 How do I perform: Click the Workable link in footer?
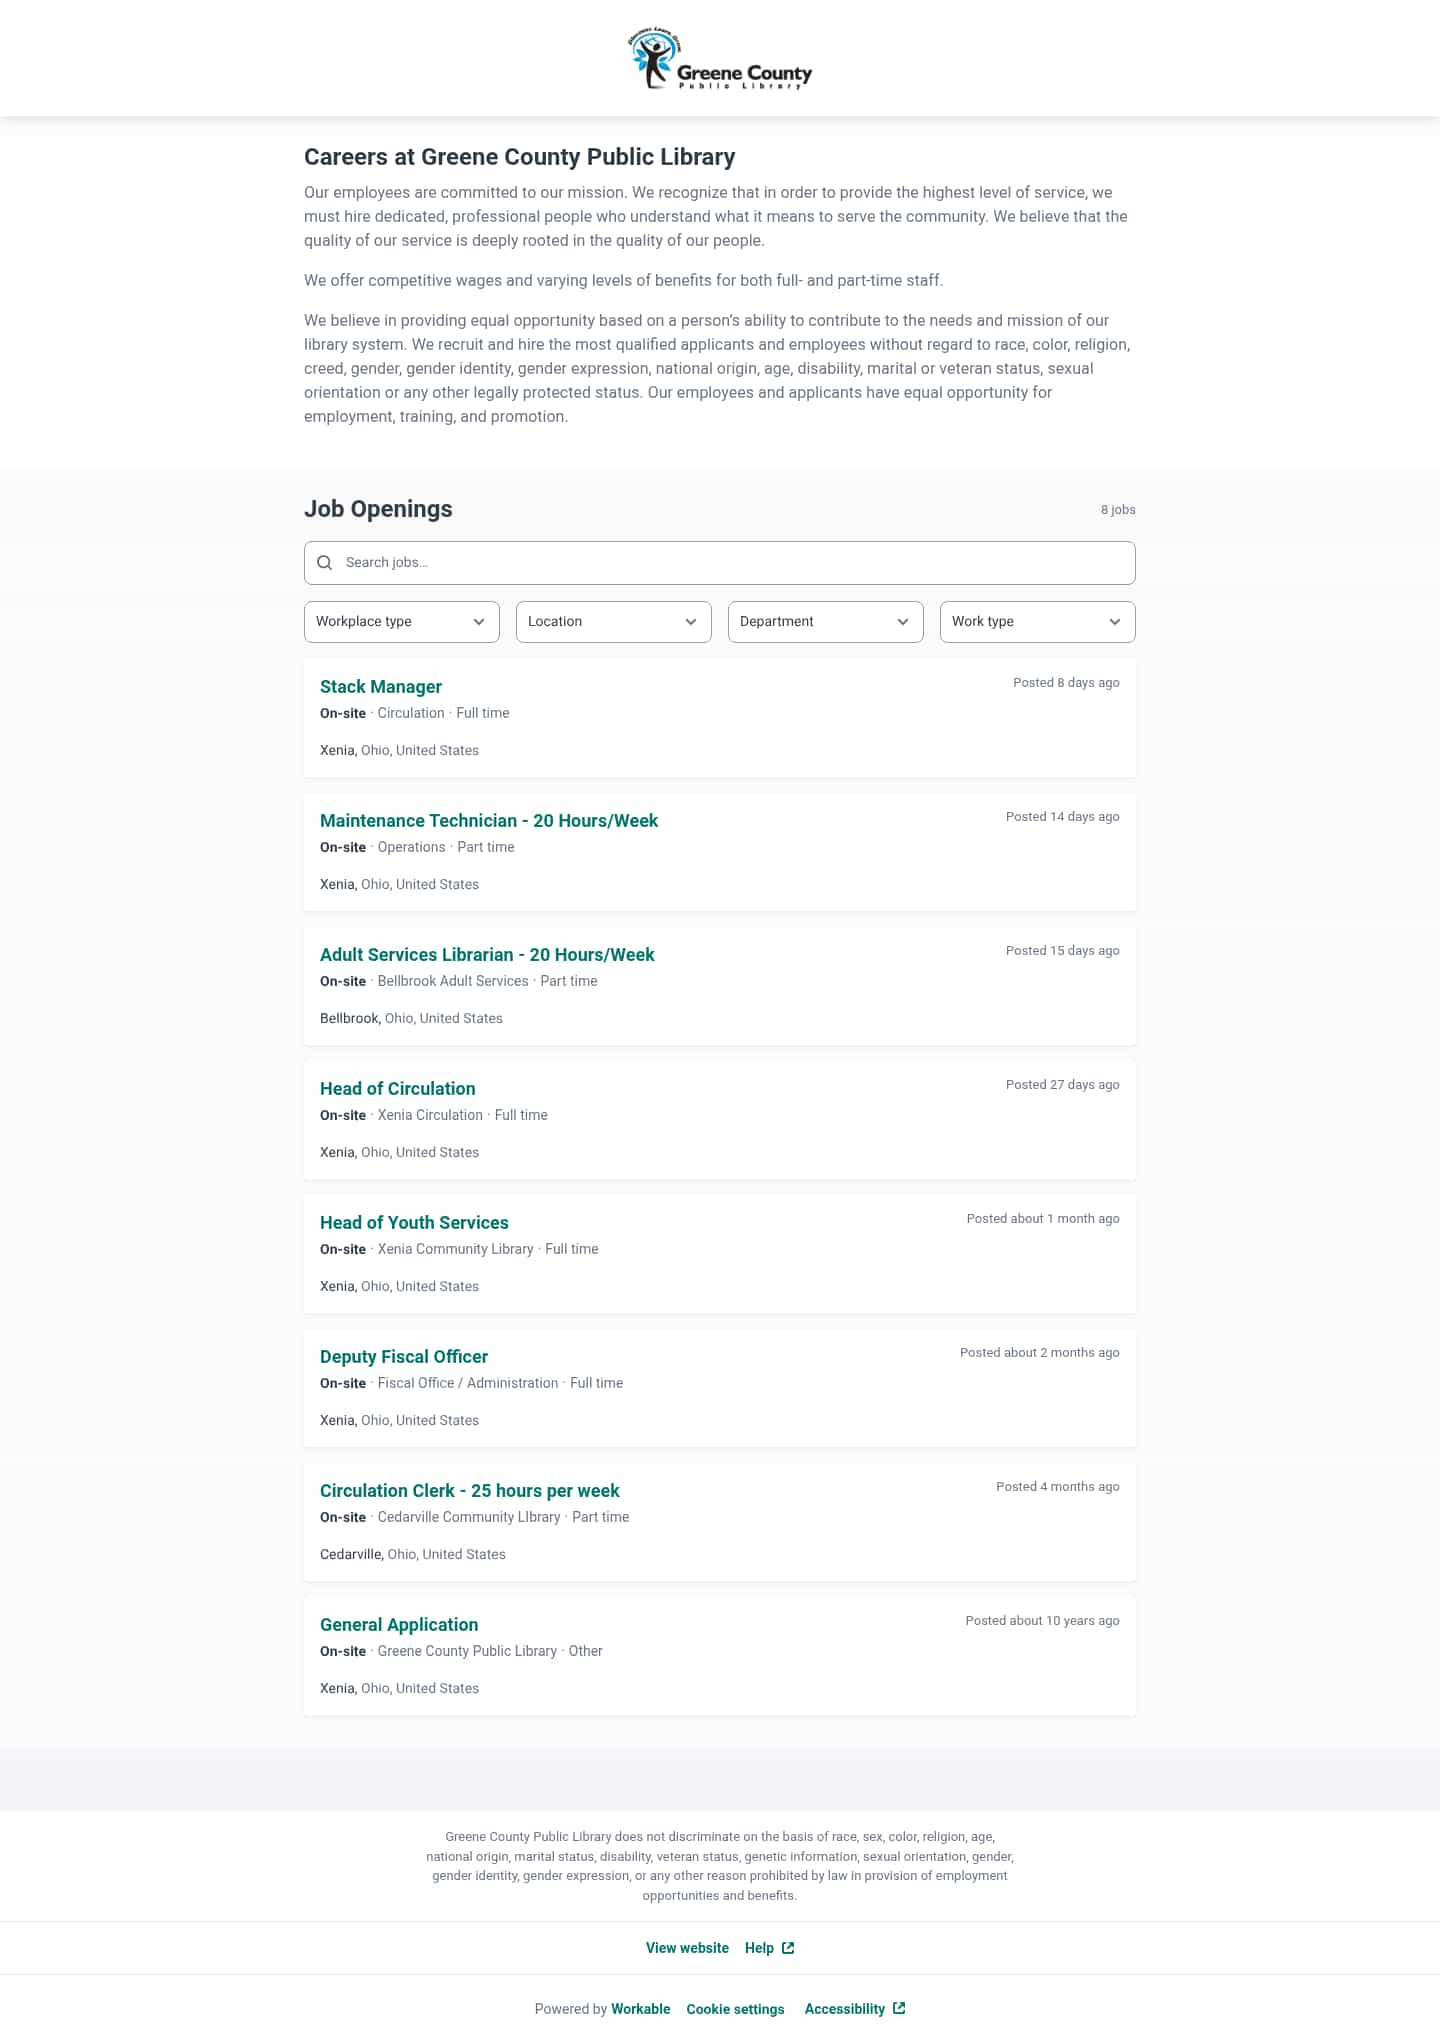pyautogui.click(x=640, y=2008)
